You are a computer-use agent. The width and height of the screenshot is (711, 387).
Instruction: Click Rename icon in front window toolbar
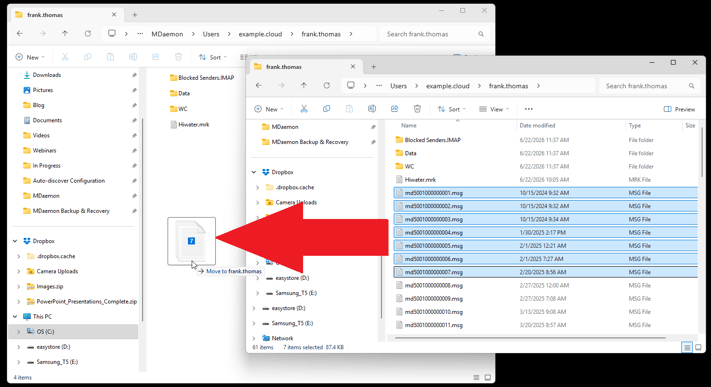coord(372,109)
